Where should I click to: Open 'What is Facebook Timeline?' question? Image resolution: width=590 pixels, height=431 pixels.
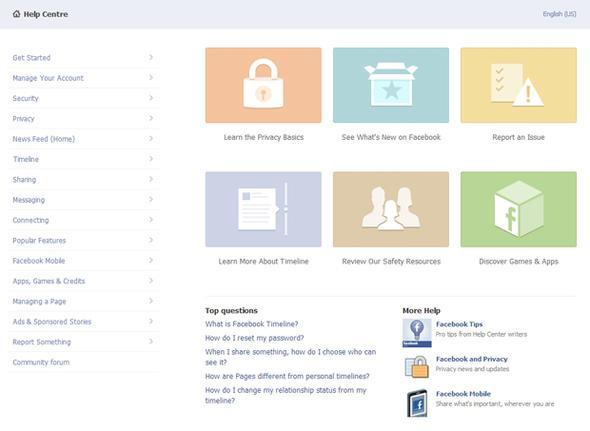(252, 324)
